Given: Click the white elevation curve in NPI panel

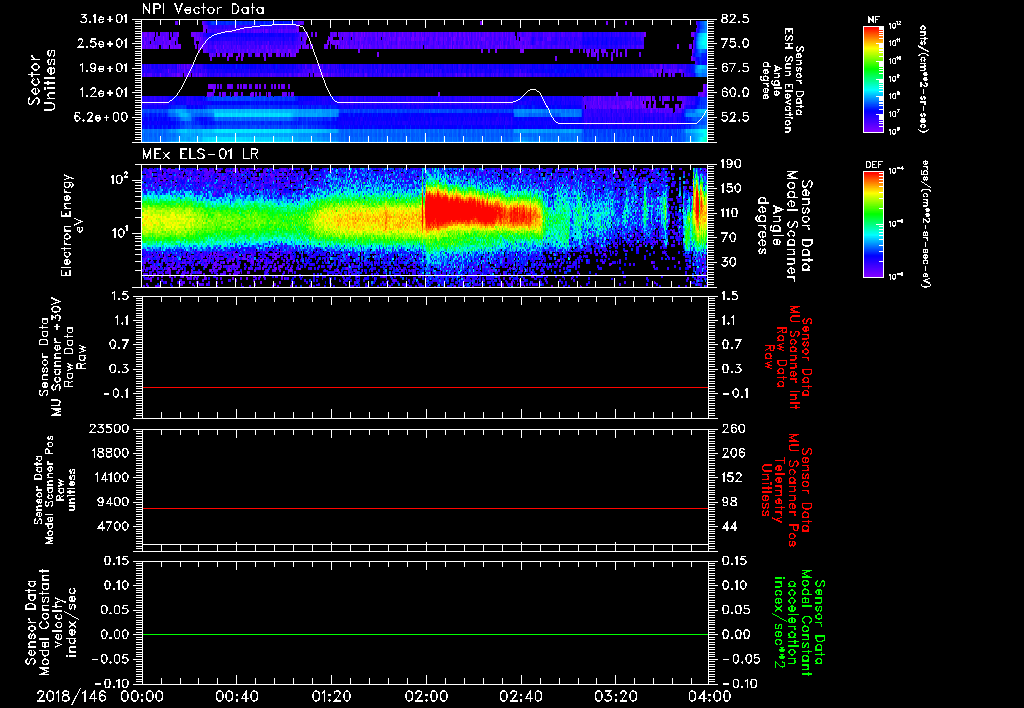Looking at the screenshot, I should pos(424,102).
